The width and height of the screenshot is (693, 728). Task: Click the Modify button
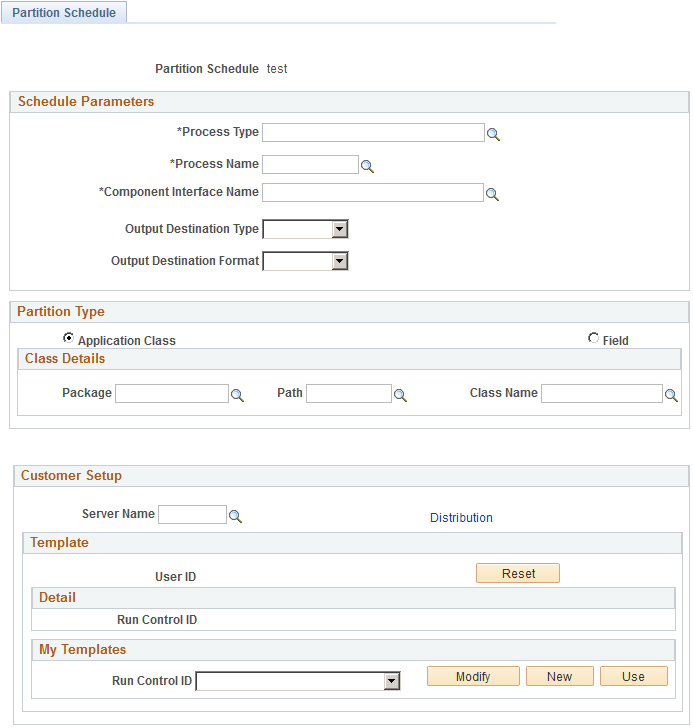click(x=473, y=676)
